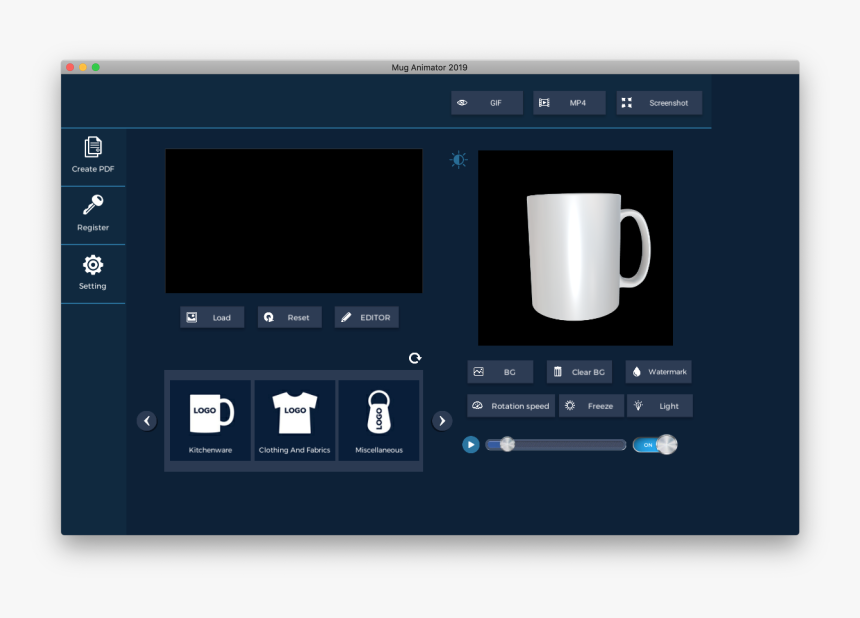Open the EDITOR with the pencil button
This screenshot has width=860, height=618.
pos(366,317)
